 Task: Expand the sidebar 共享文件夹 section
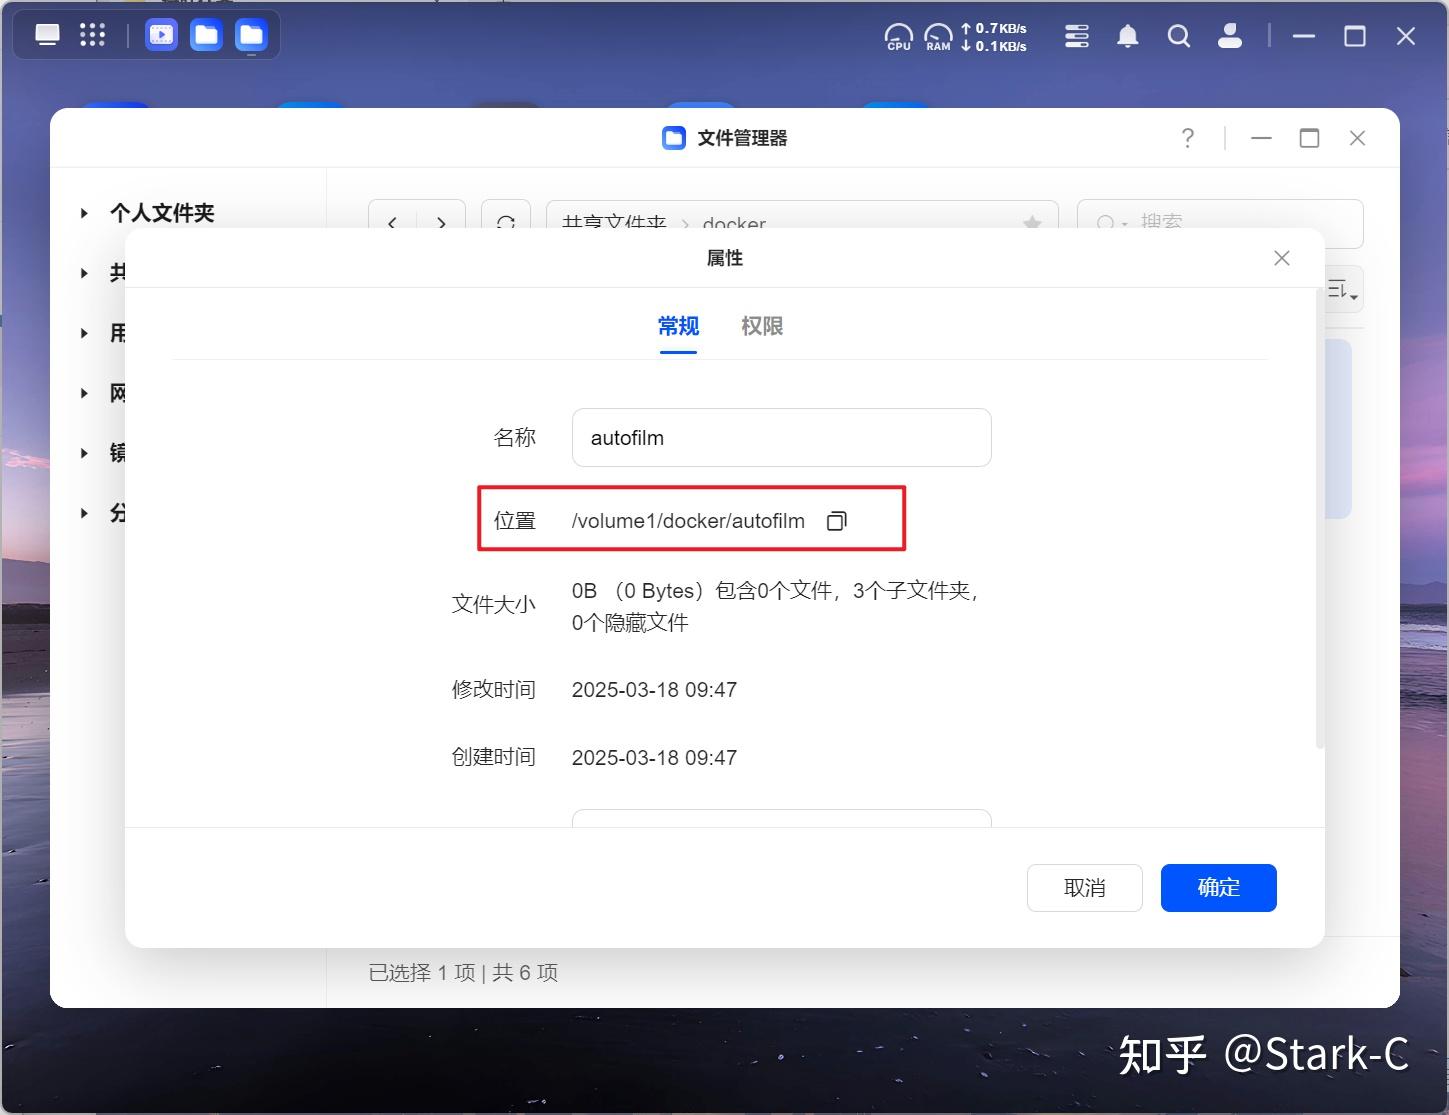84,272
